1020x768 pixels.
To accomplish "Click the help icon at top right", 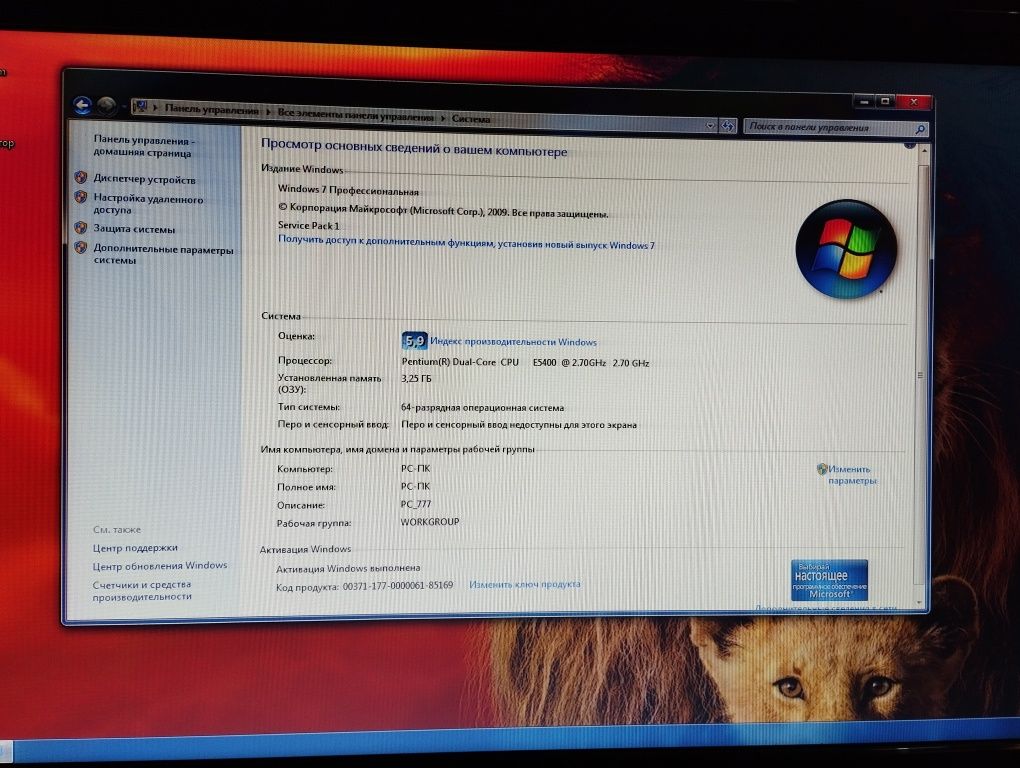I will pyautogui.click(x=909, y=144).
